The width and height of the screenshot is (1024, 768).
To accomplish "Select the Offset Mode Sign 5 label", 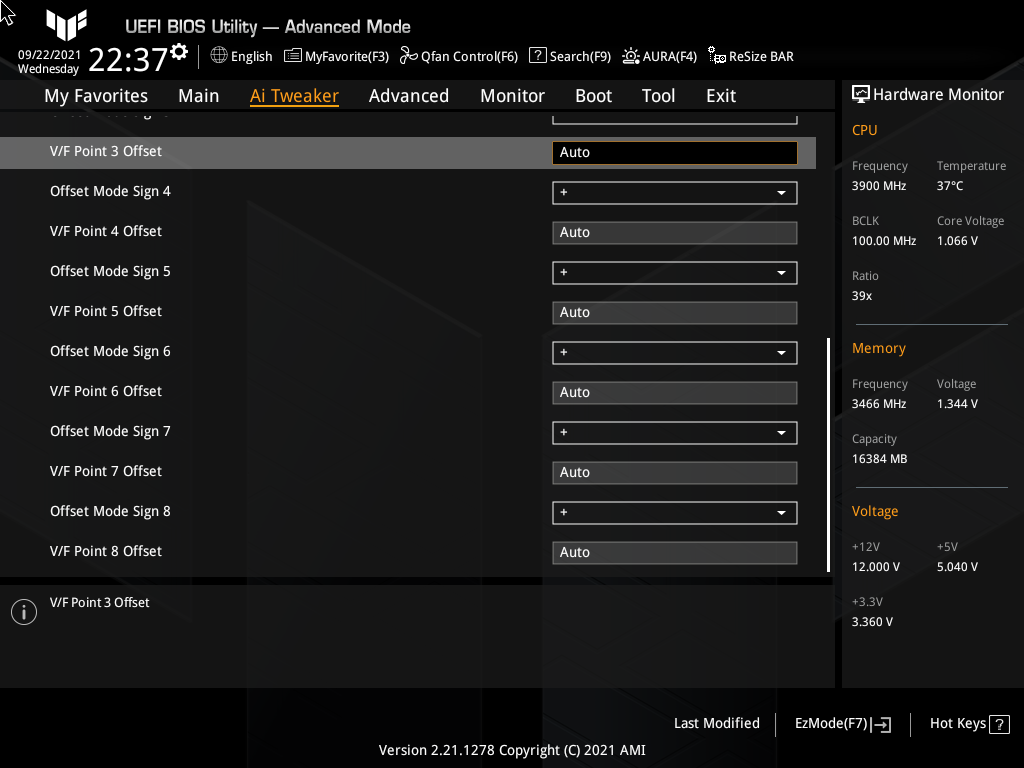I will [x=110, y=272].
